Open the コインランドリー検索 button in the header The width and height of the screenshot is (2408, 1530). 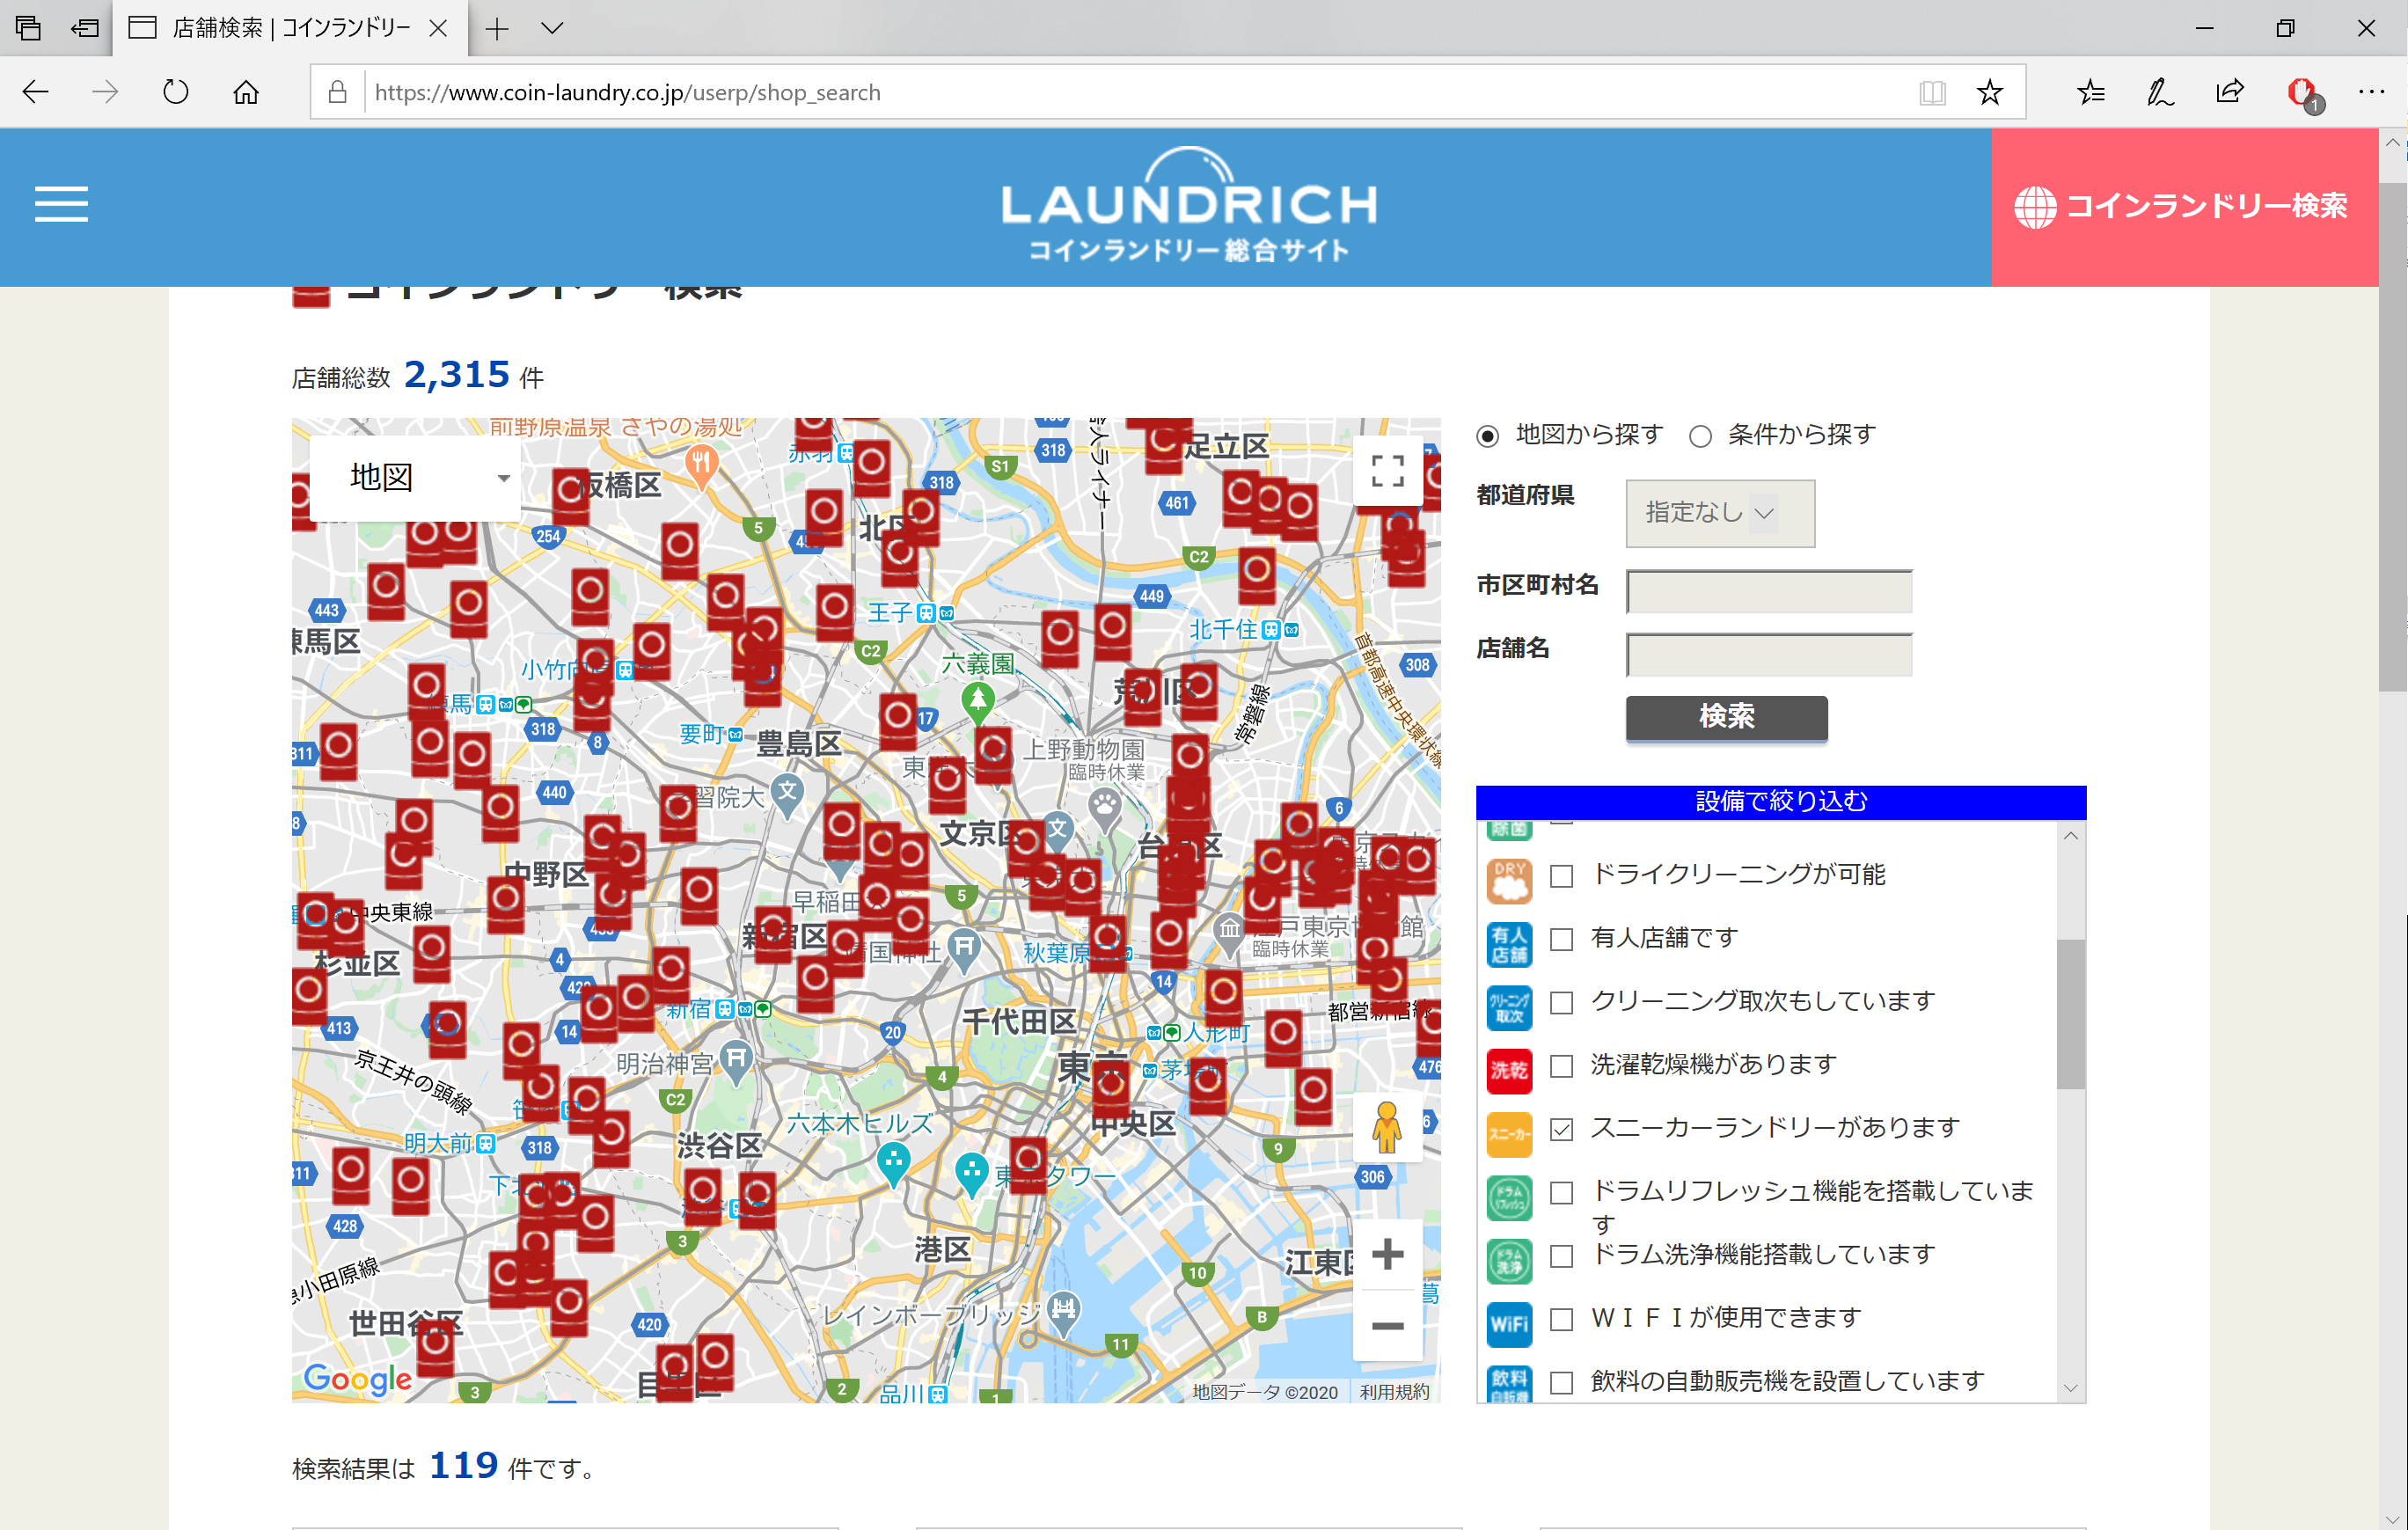click(x=2184, y=207)
